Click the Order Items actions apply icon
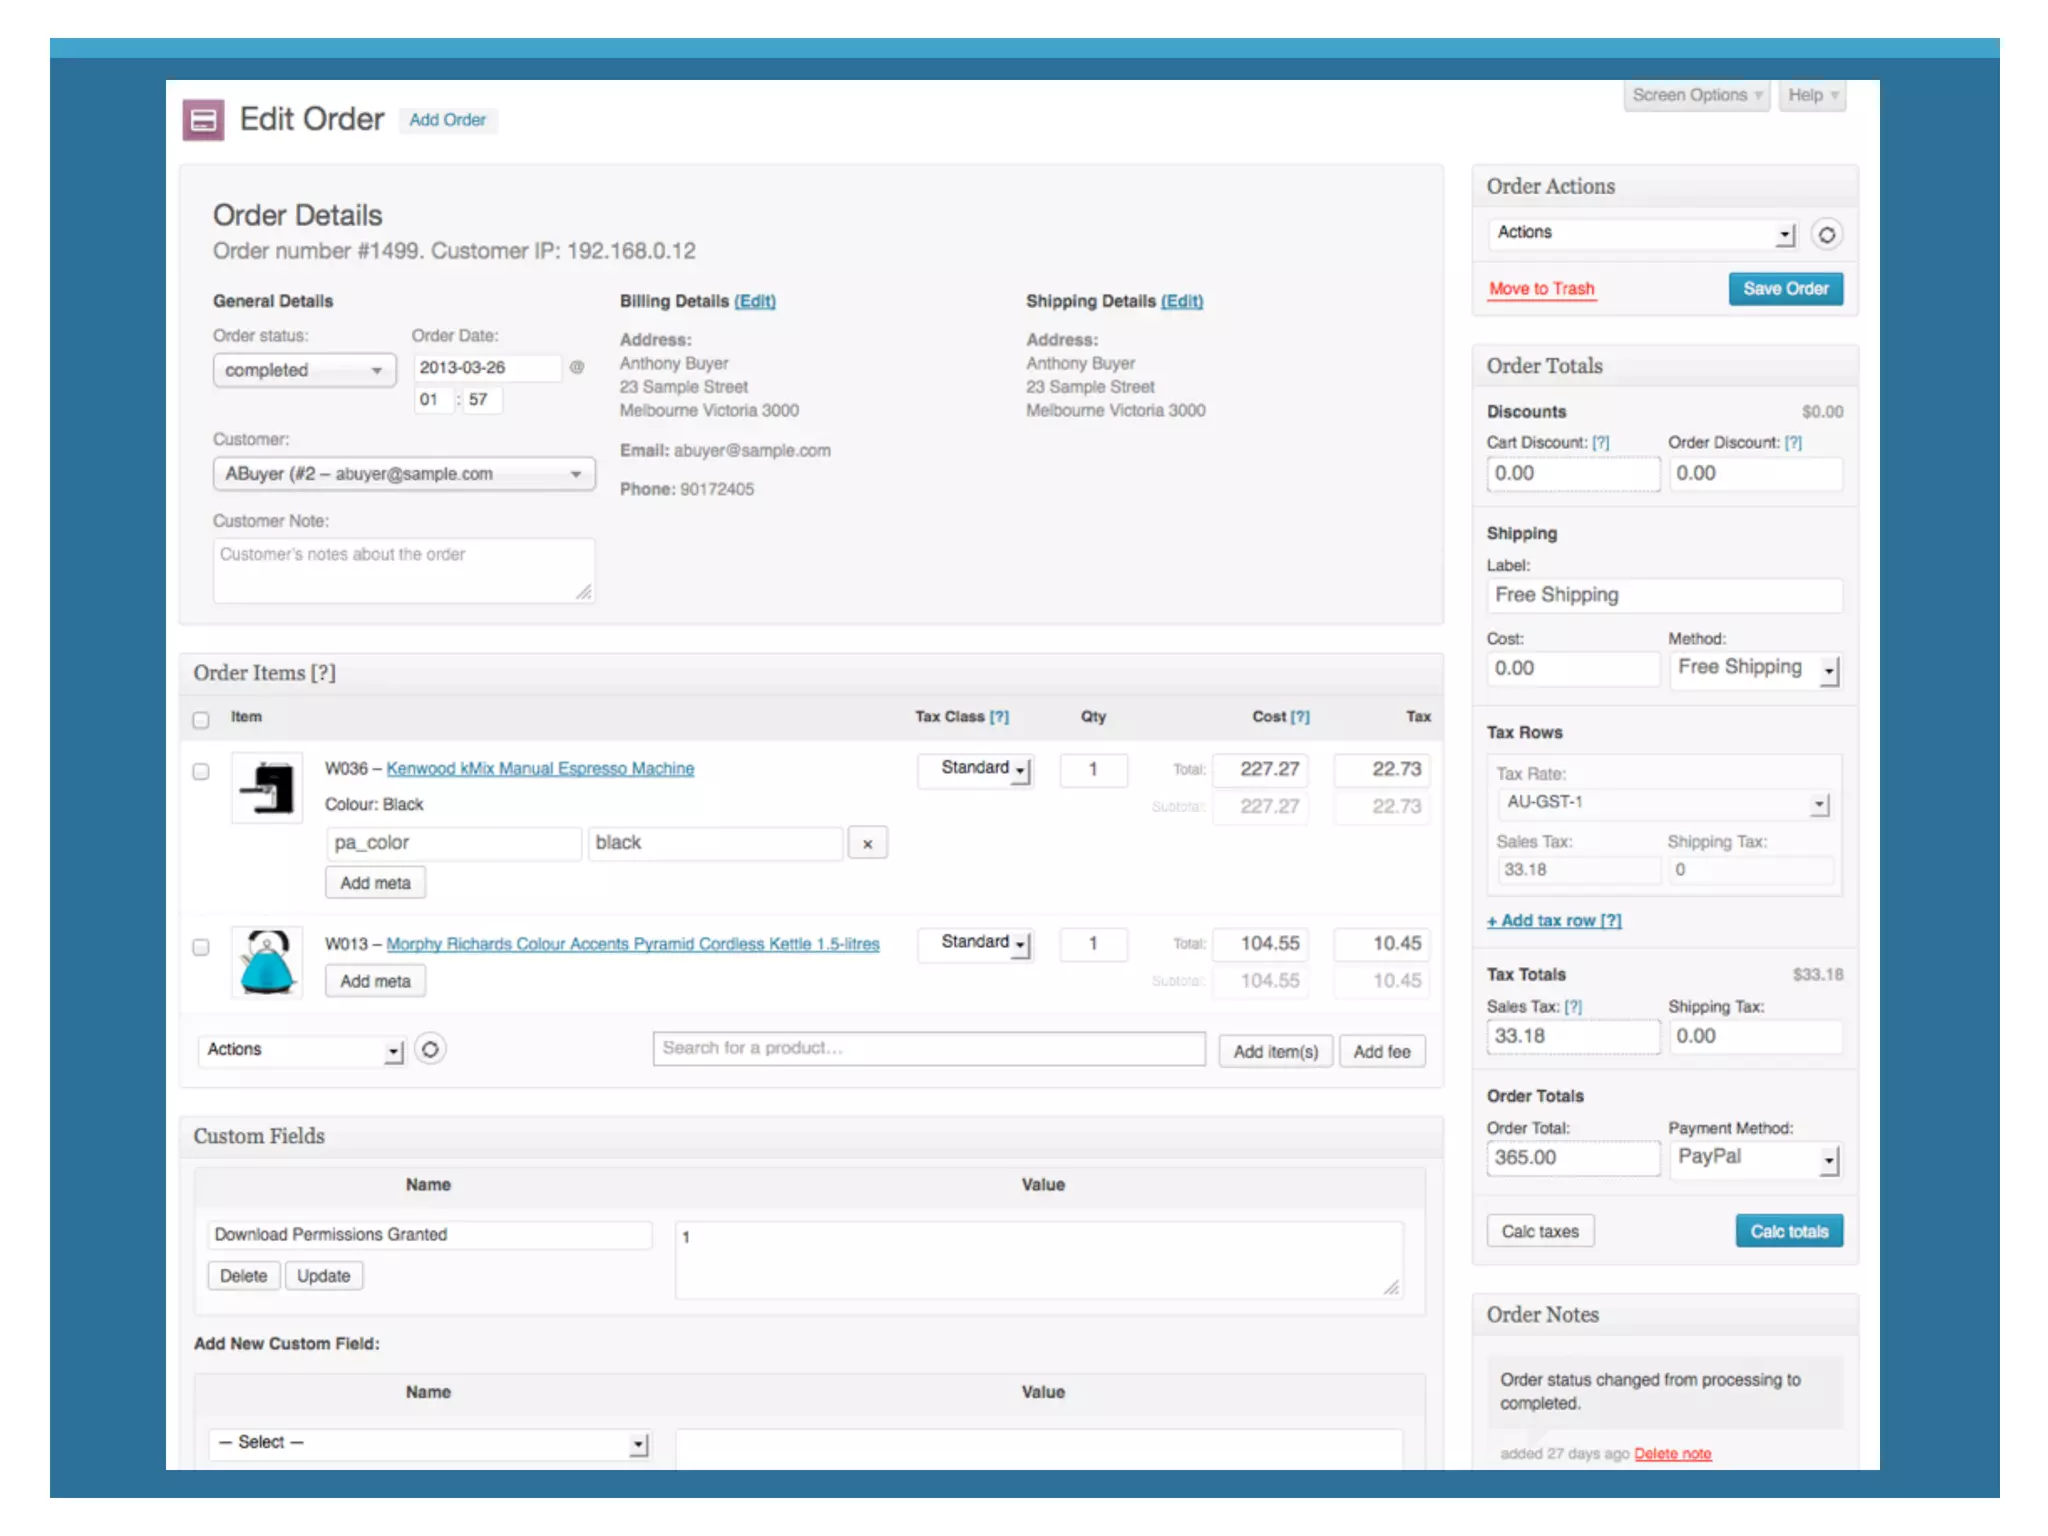Screen dimensions: 2048x1536 tap(430, 1049)
